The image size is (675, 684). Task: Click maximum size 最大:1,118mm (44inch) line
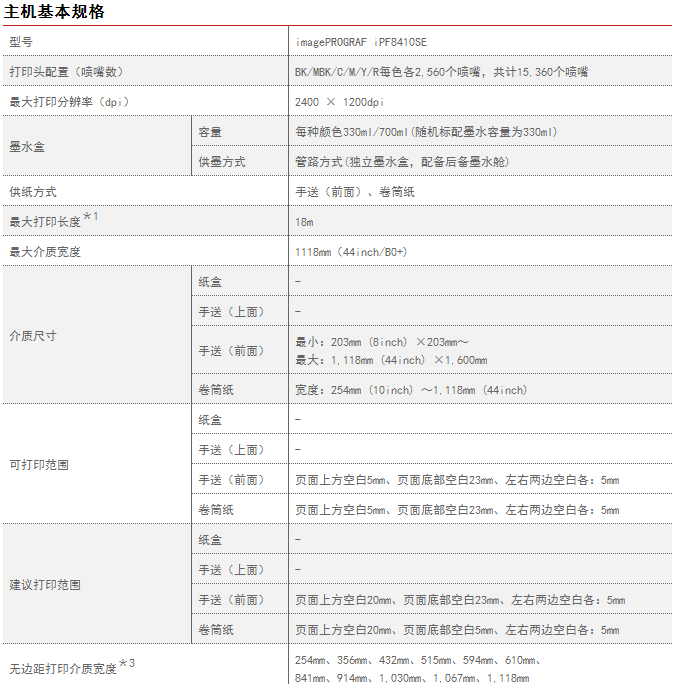pos(391,360)
